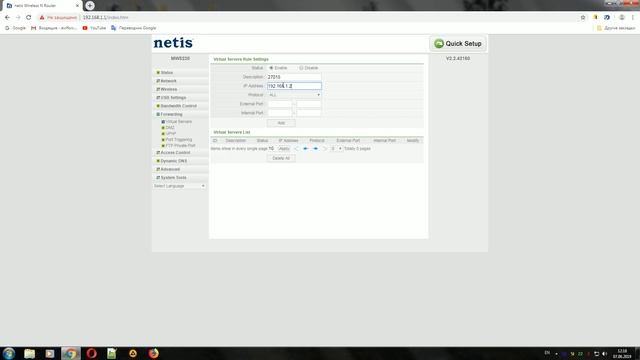Open the page number dropdown
This screenshot has width=640, height=360.
point(336,149)
